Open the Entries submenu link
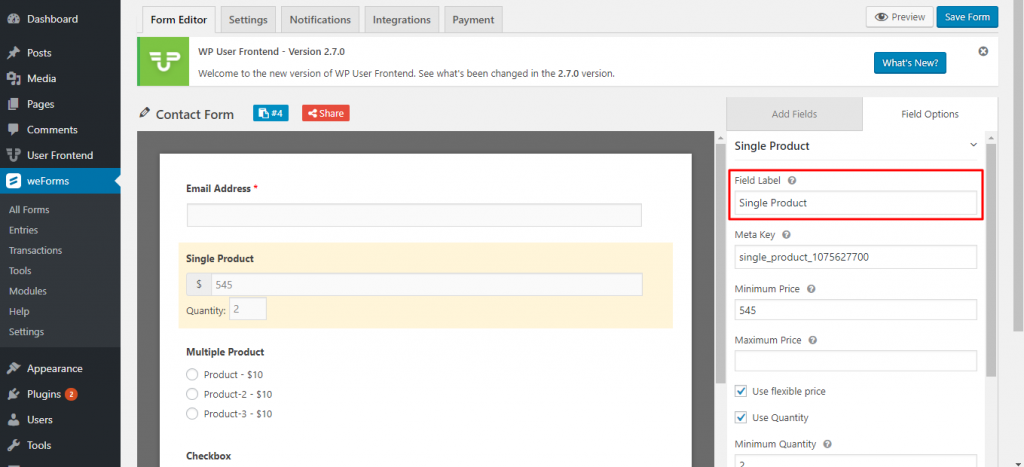Screen dimensions: 1024x467 click(24, 230)
